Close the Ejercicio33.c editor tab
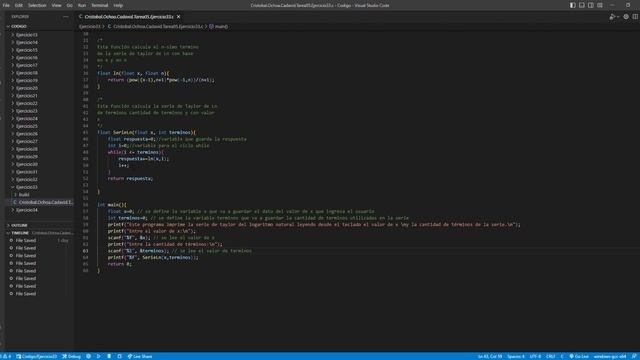Viewport: 640px width, 360px height. [178, 17]
